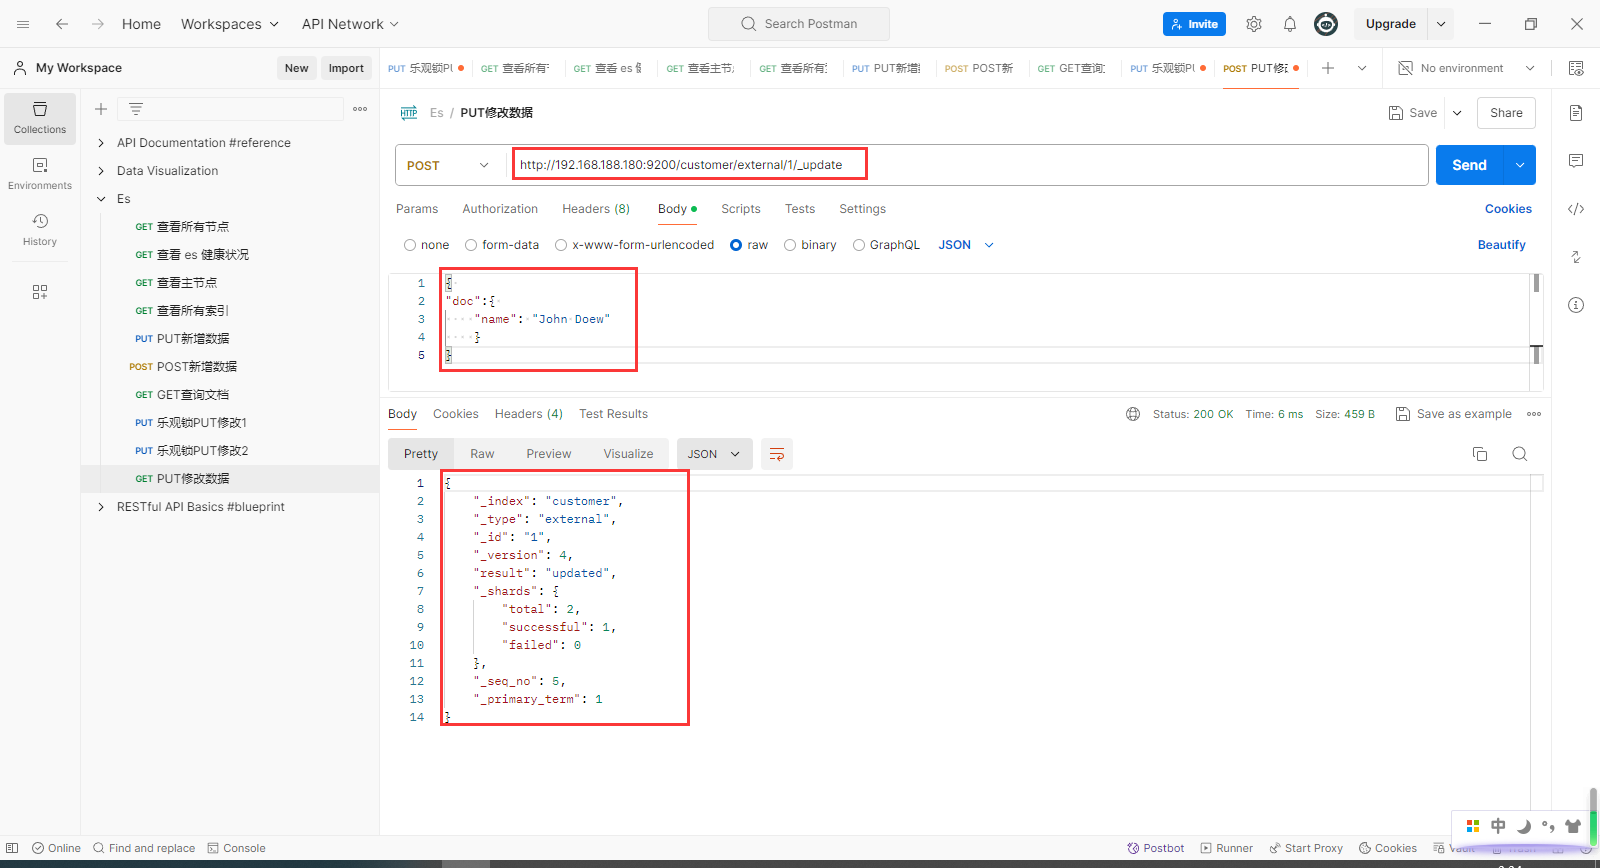Open the comments icon in right sidebar
Viewport: 1600px width, 868px height.
1576,161
